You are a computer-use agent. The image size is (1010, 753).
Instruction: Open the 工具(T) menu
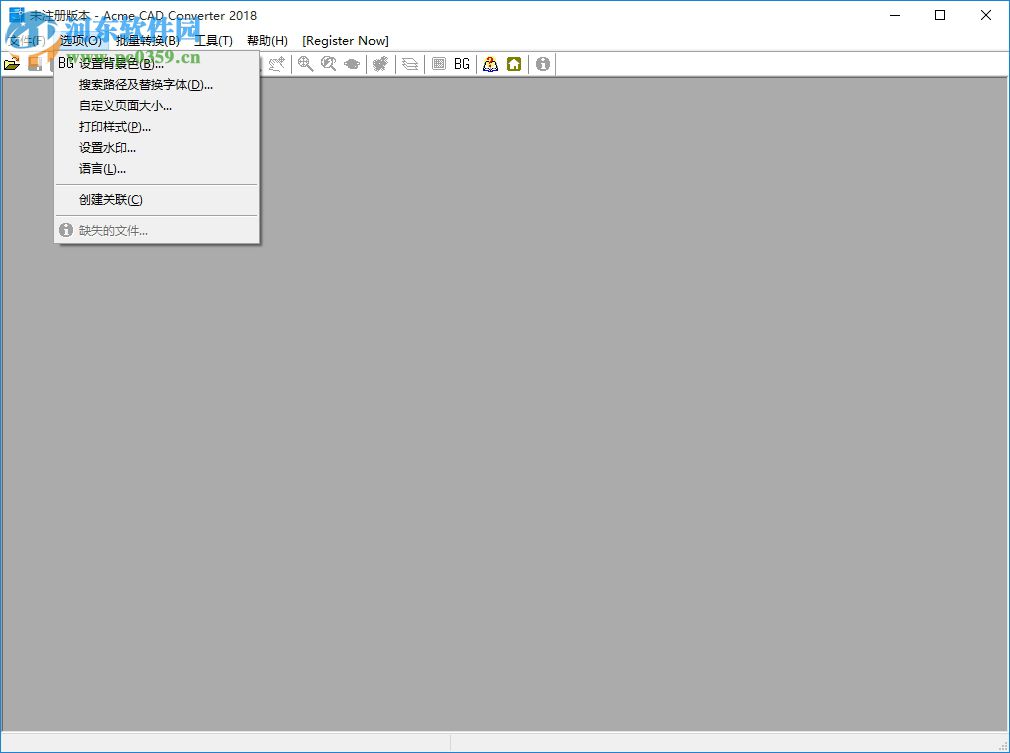(213, 41)
